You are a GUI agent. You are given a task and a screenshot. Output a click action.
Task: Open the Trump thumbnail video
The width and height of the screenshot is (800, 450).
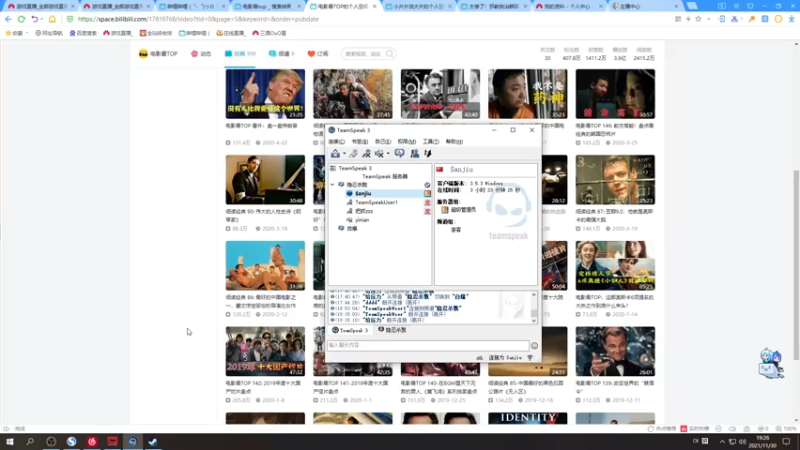[265, 94]
